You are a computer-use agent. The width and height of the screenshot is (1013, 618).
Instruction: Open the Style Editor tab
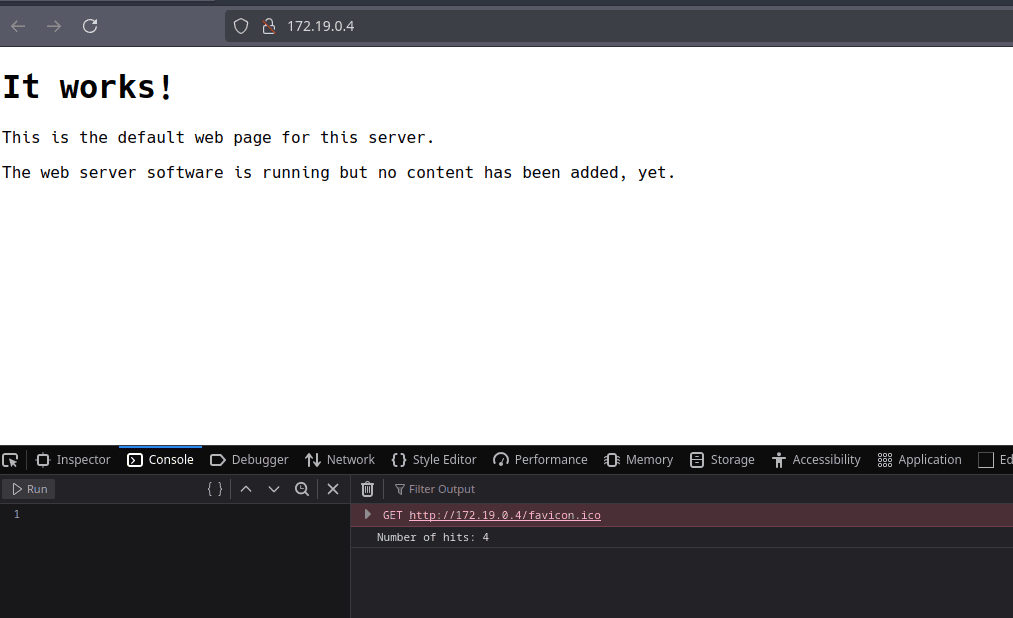tap(434, 460)
